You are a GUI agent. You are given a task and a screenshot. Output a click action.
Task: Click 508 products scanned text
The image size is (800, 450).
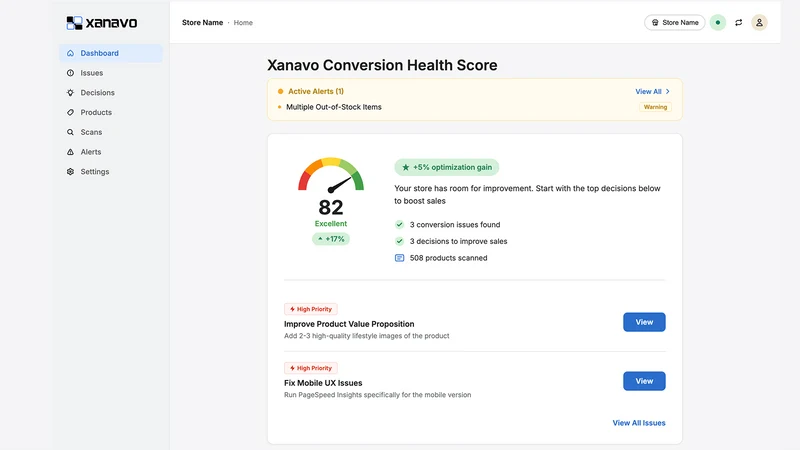pos(448,258)
